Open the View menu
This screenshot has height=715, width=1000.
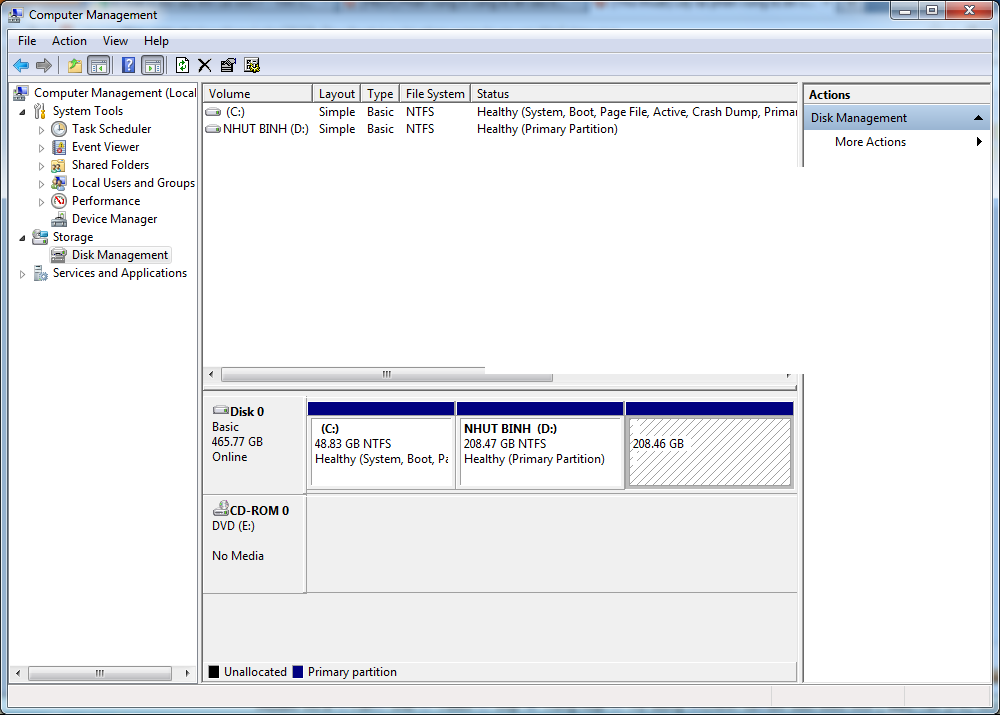pos(115,41)
